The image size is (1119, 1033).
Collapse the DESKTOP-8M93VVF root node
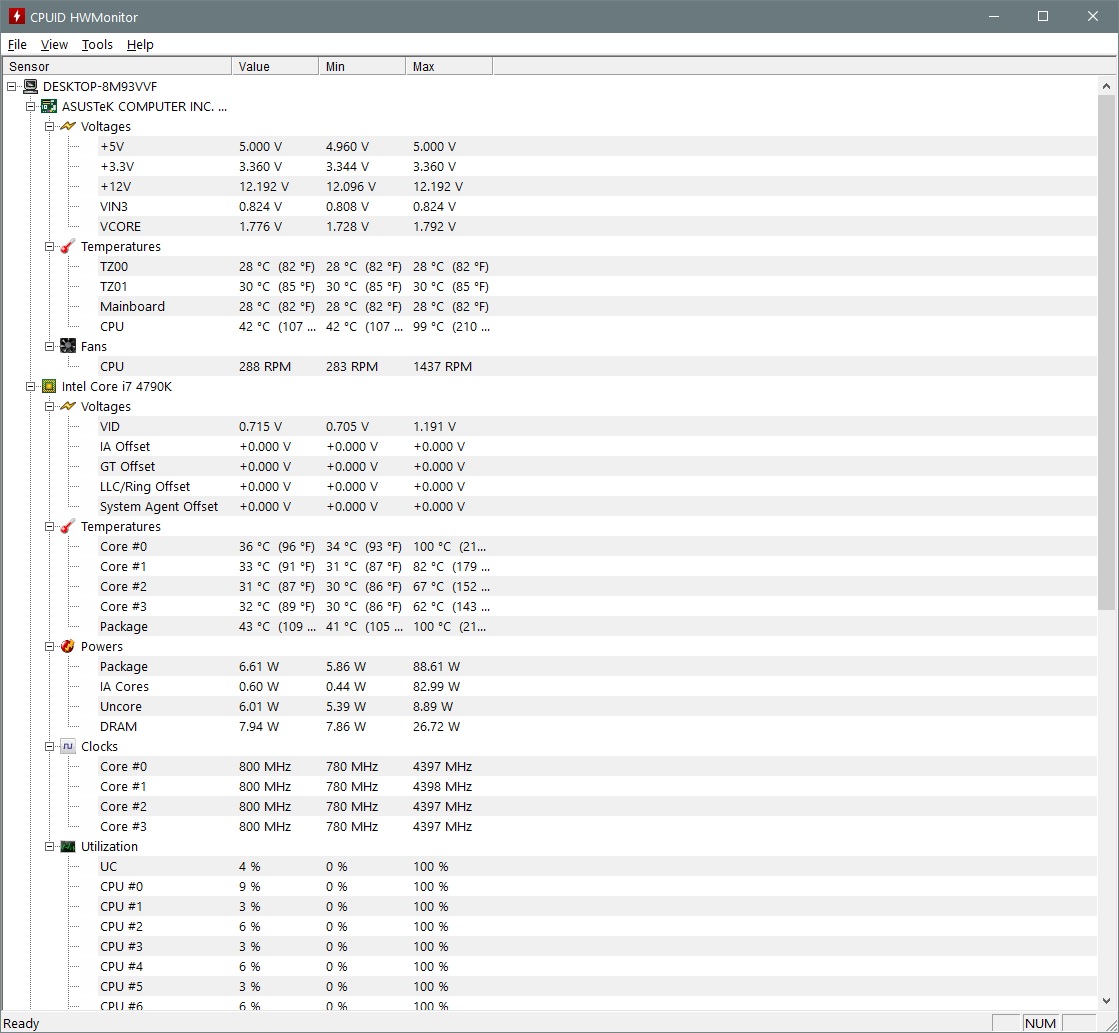11,86
